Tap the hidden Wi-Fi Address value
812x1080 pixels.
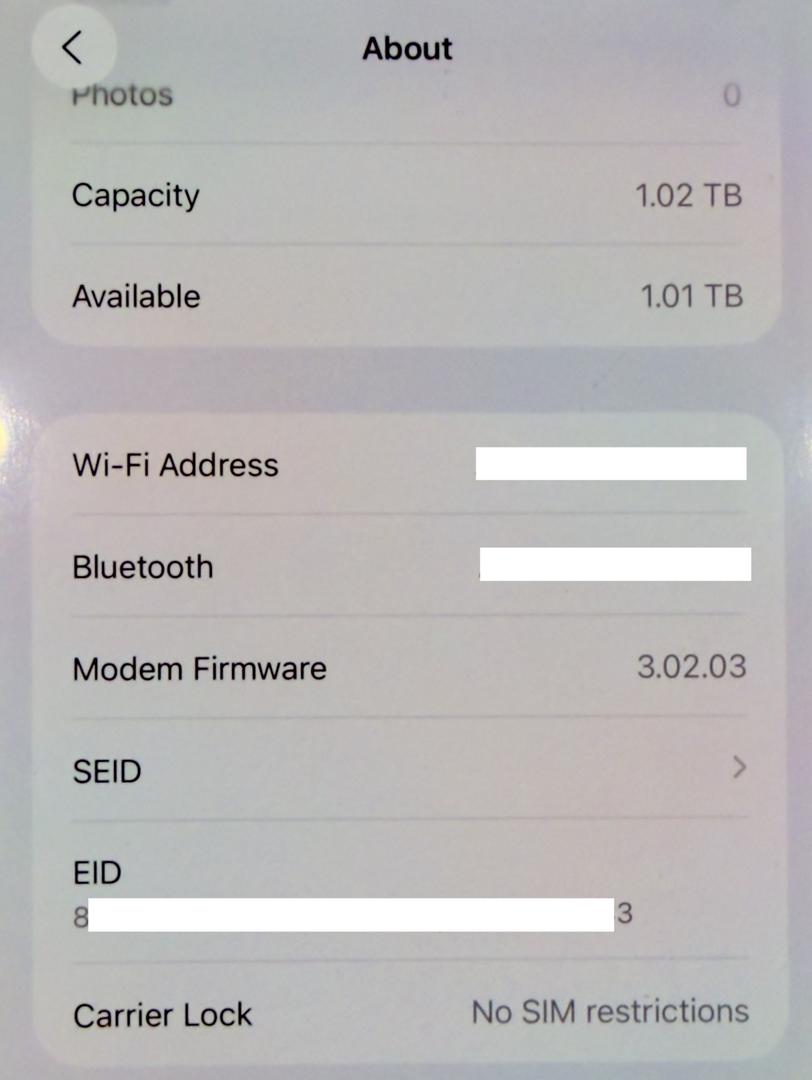click(610, 464)
